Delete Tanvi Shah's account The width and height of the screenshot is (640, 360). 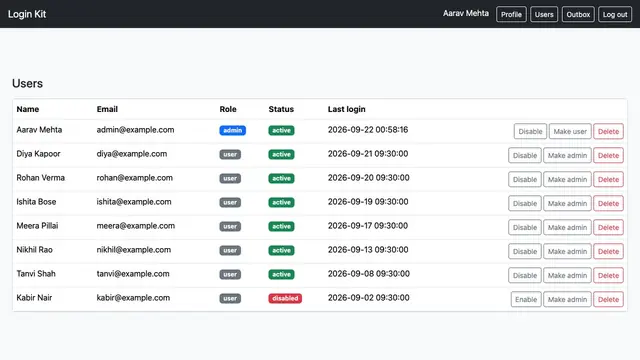608,276
